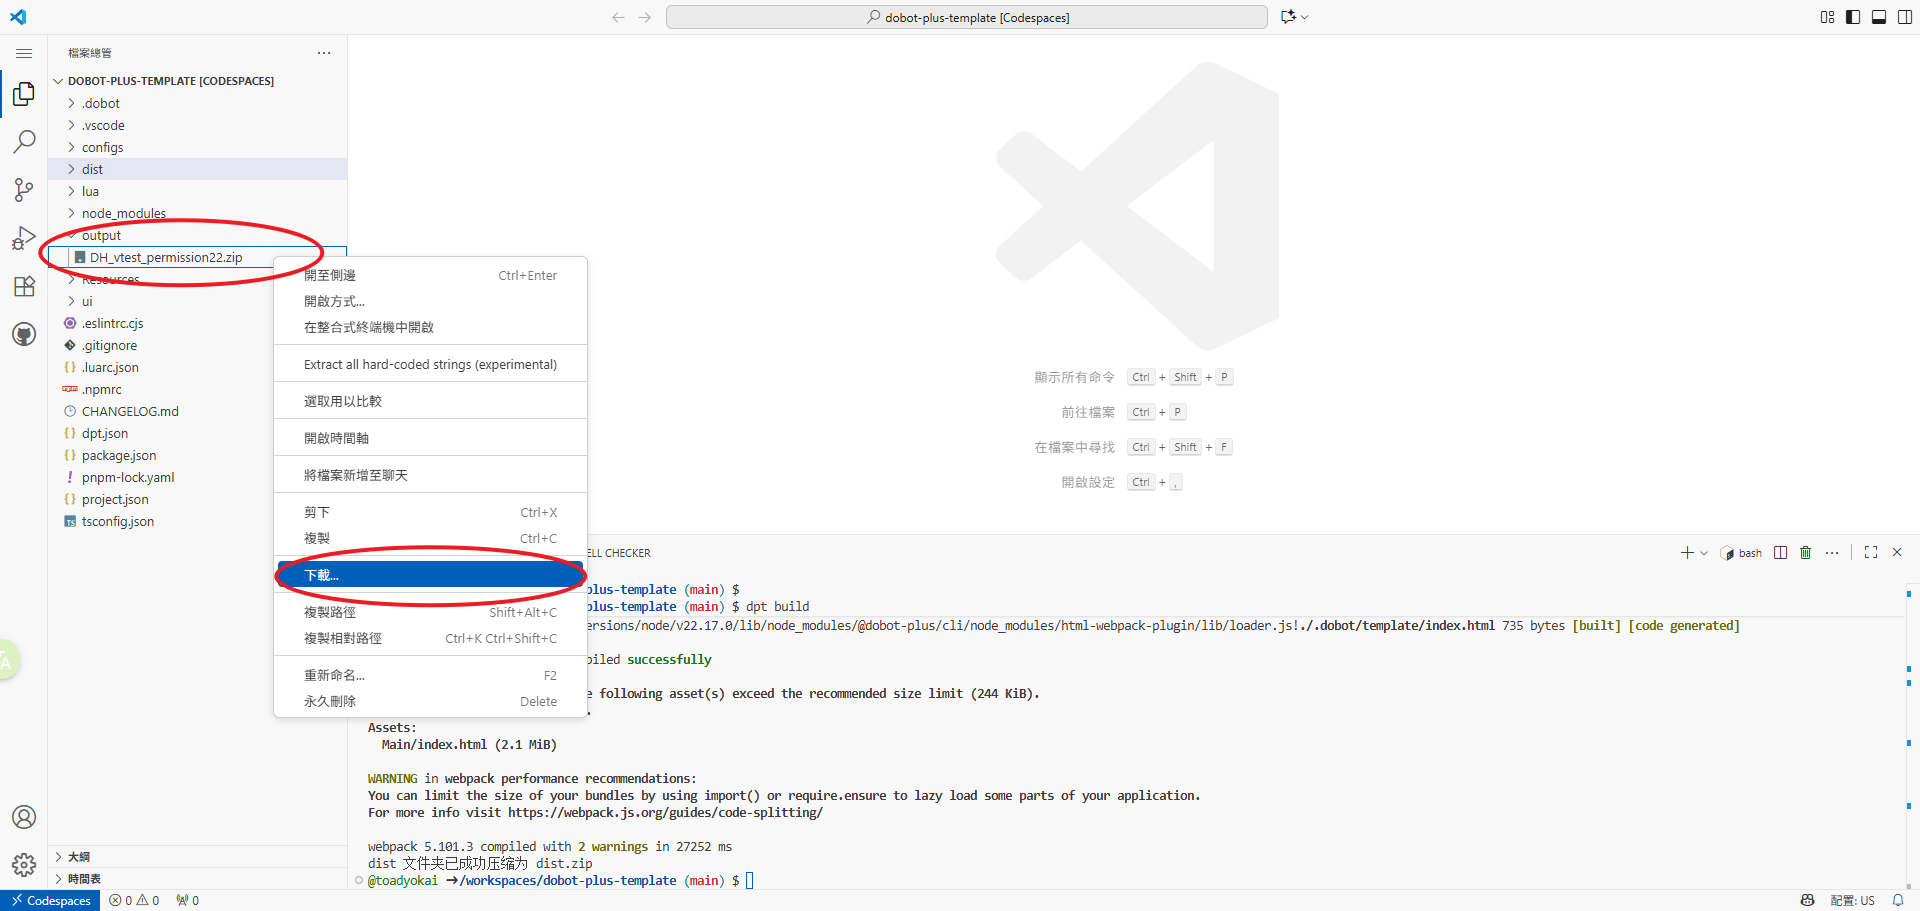
Task: Expand the configs folder
Action: point(103,147)
